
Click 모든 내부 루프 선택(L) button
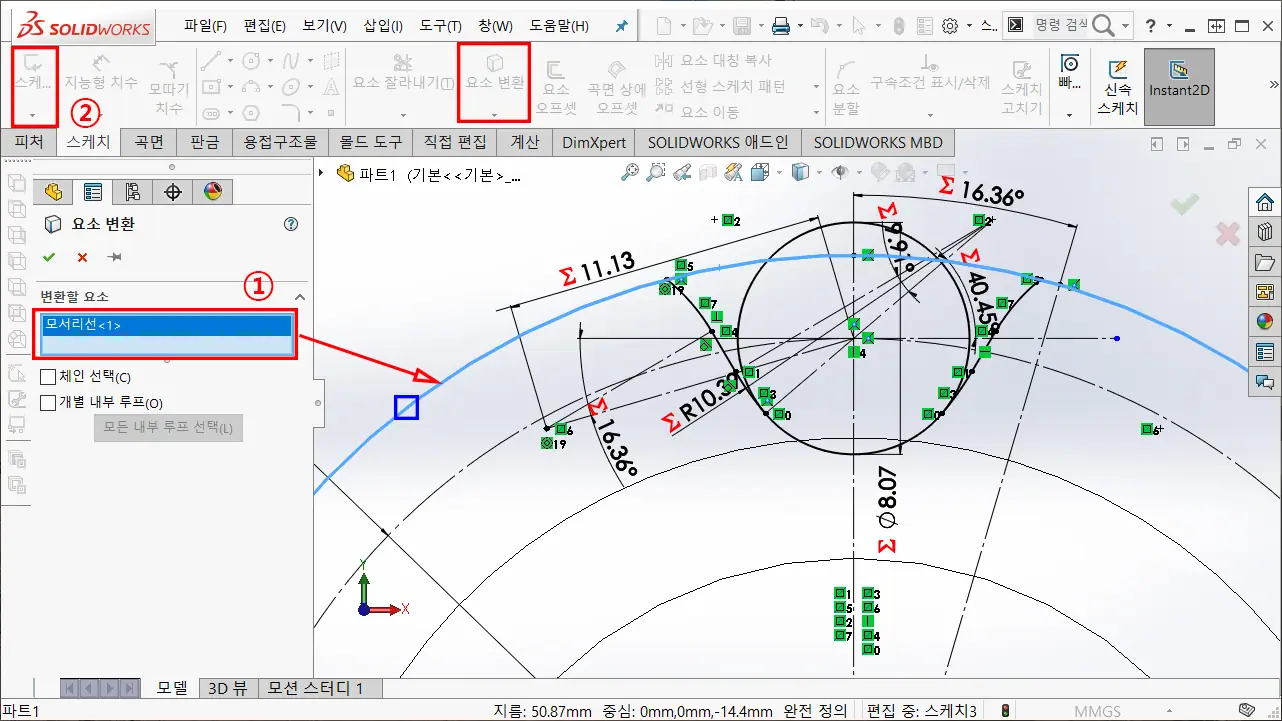click(x=169, y=428)
